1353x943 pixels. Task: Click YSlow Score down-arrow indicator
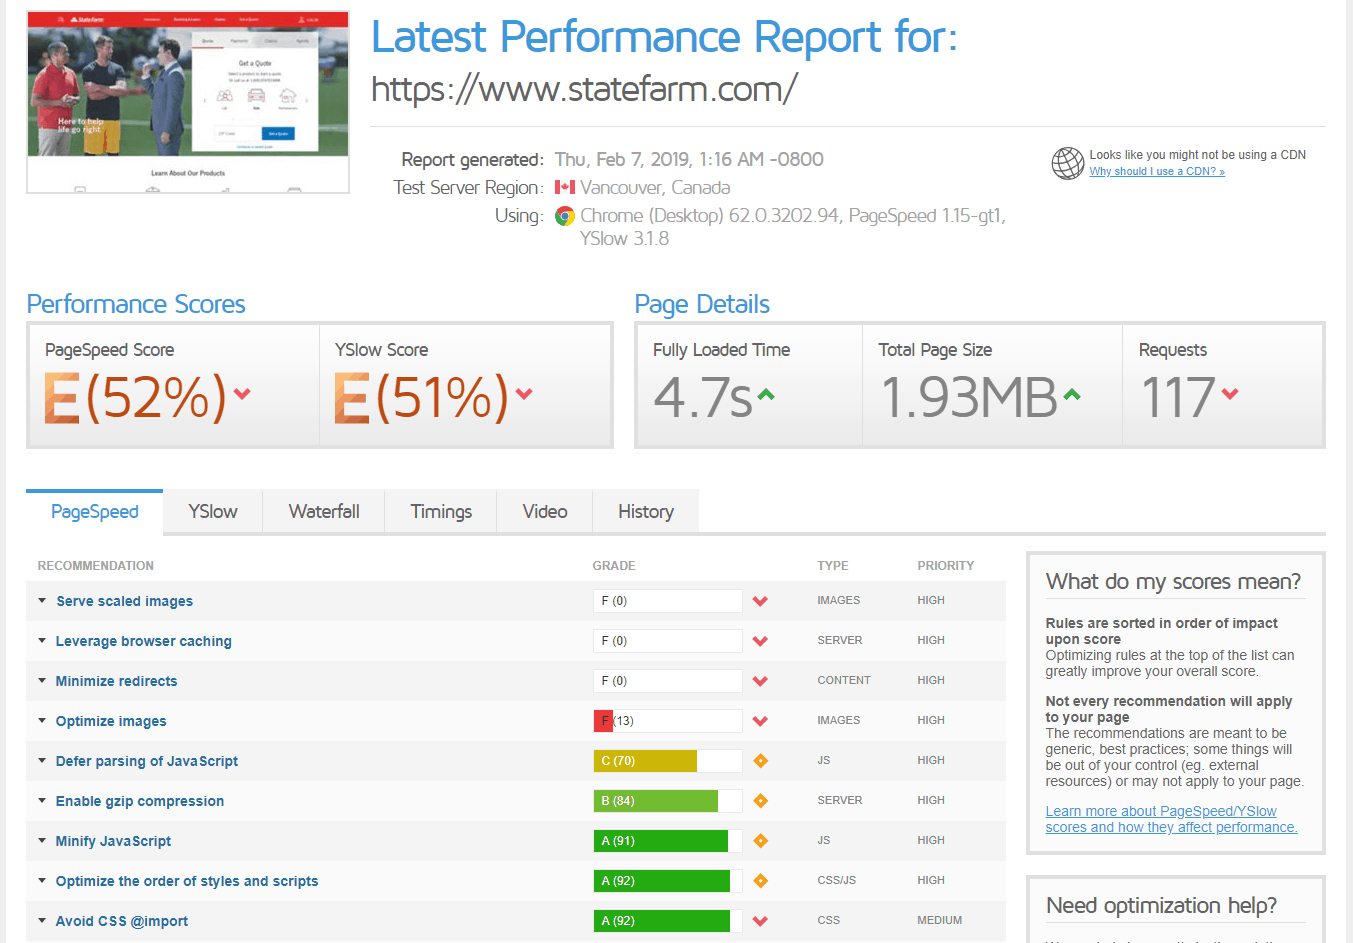click(524, 393)
